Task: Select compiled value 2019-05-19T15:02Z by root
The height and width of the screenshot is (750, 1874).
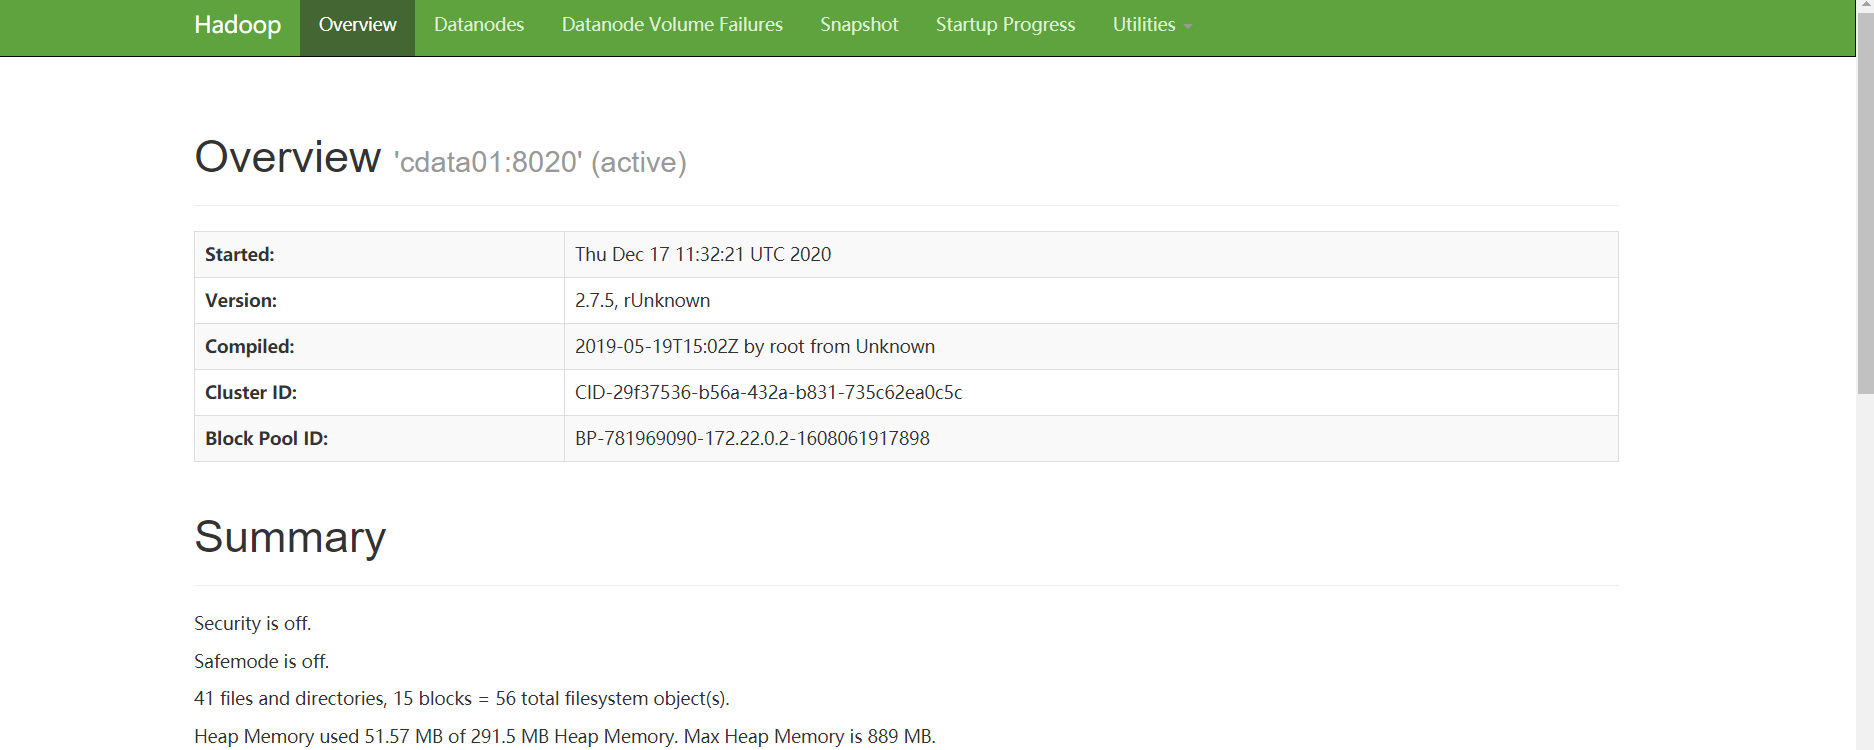Action: point(755,347)
